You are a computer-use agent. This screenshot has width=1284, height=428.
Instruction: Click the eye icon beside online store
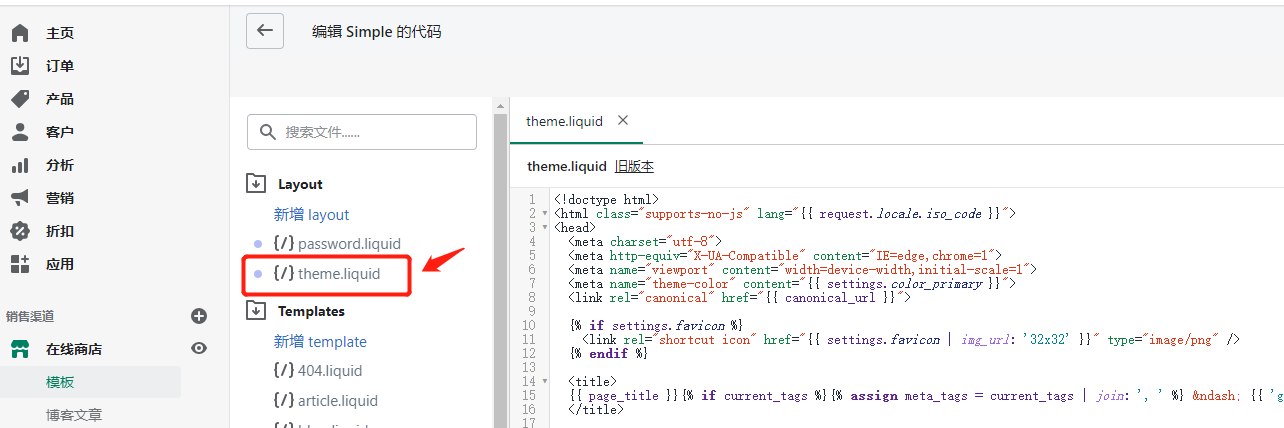click(199, 348)
